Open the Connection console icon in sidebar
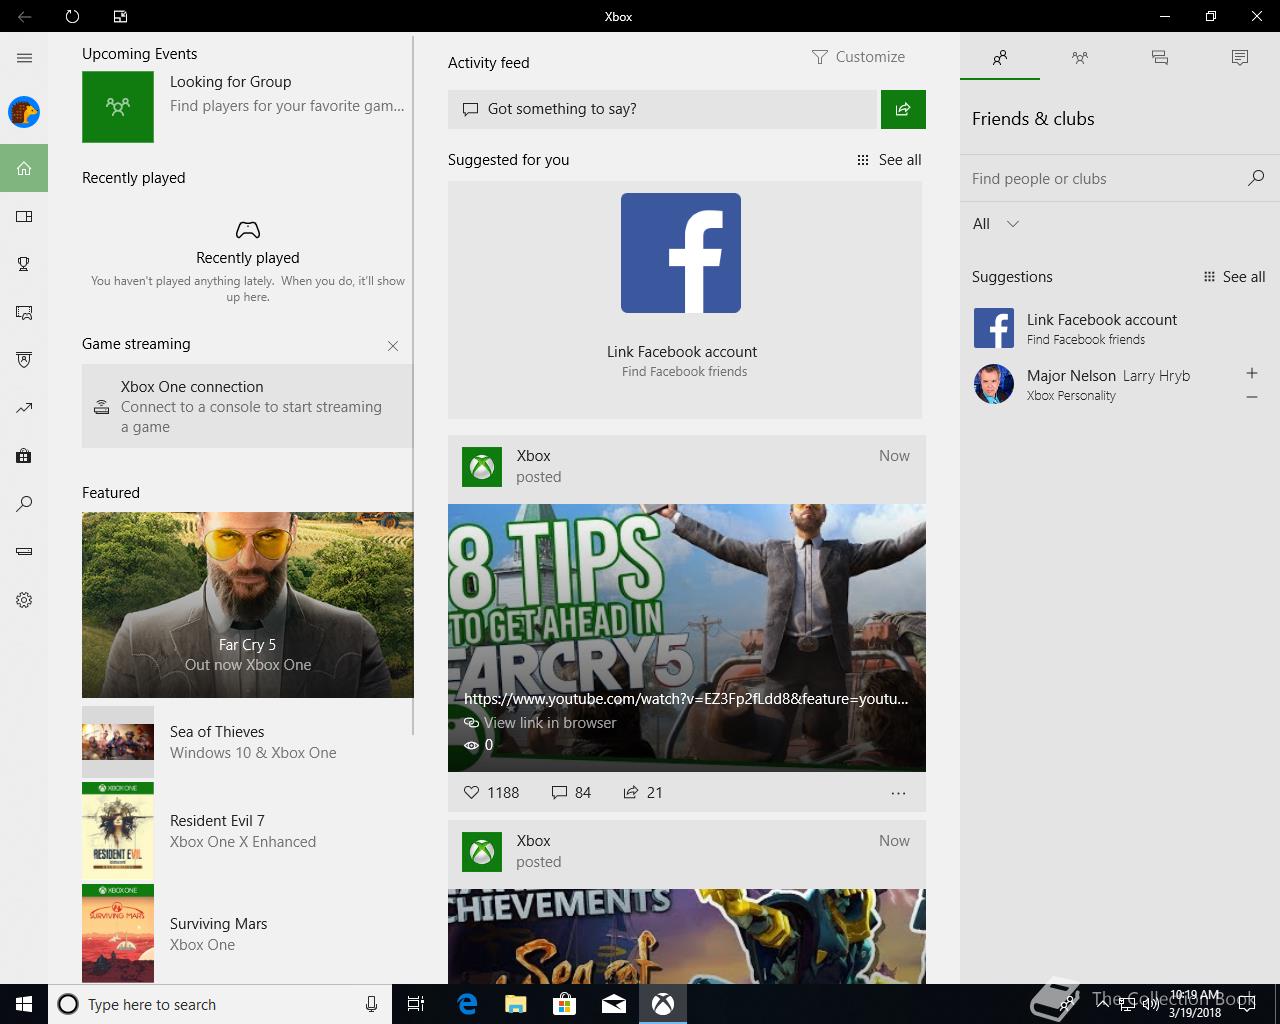Viewport: 1280px width, 1024px height. click(24, 552)
